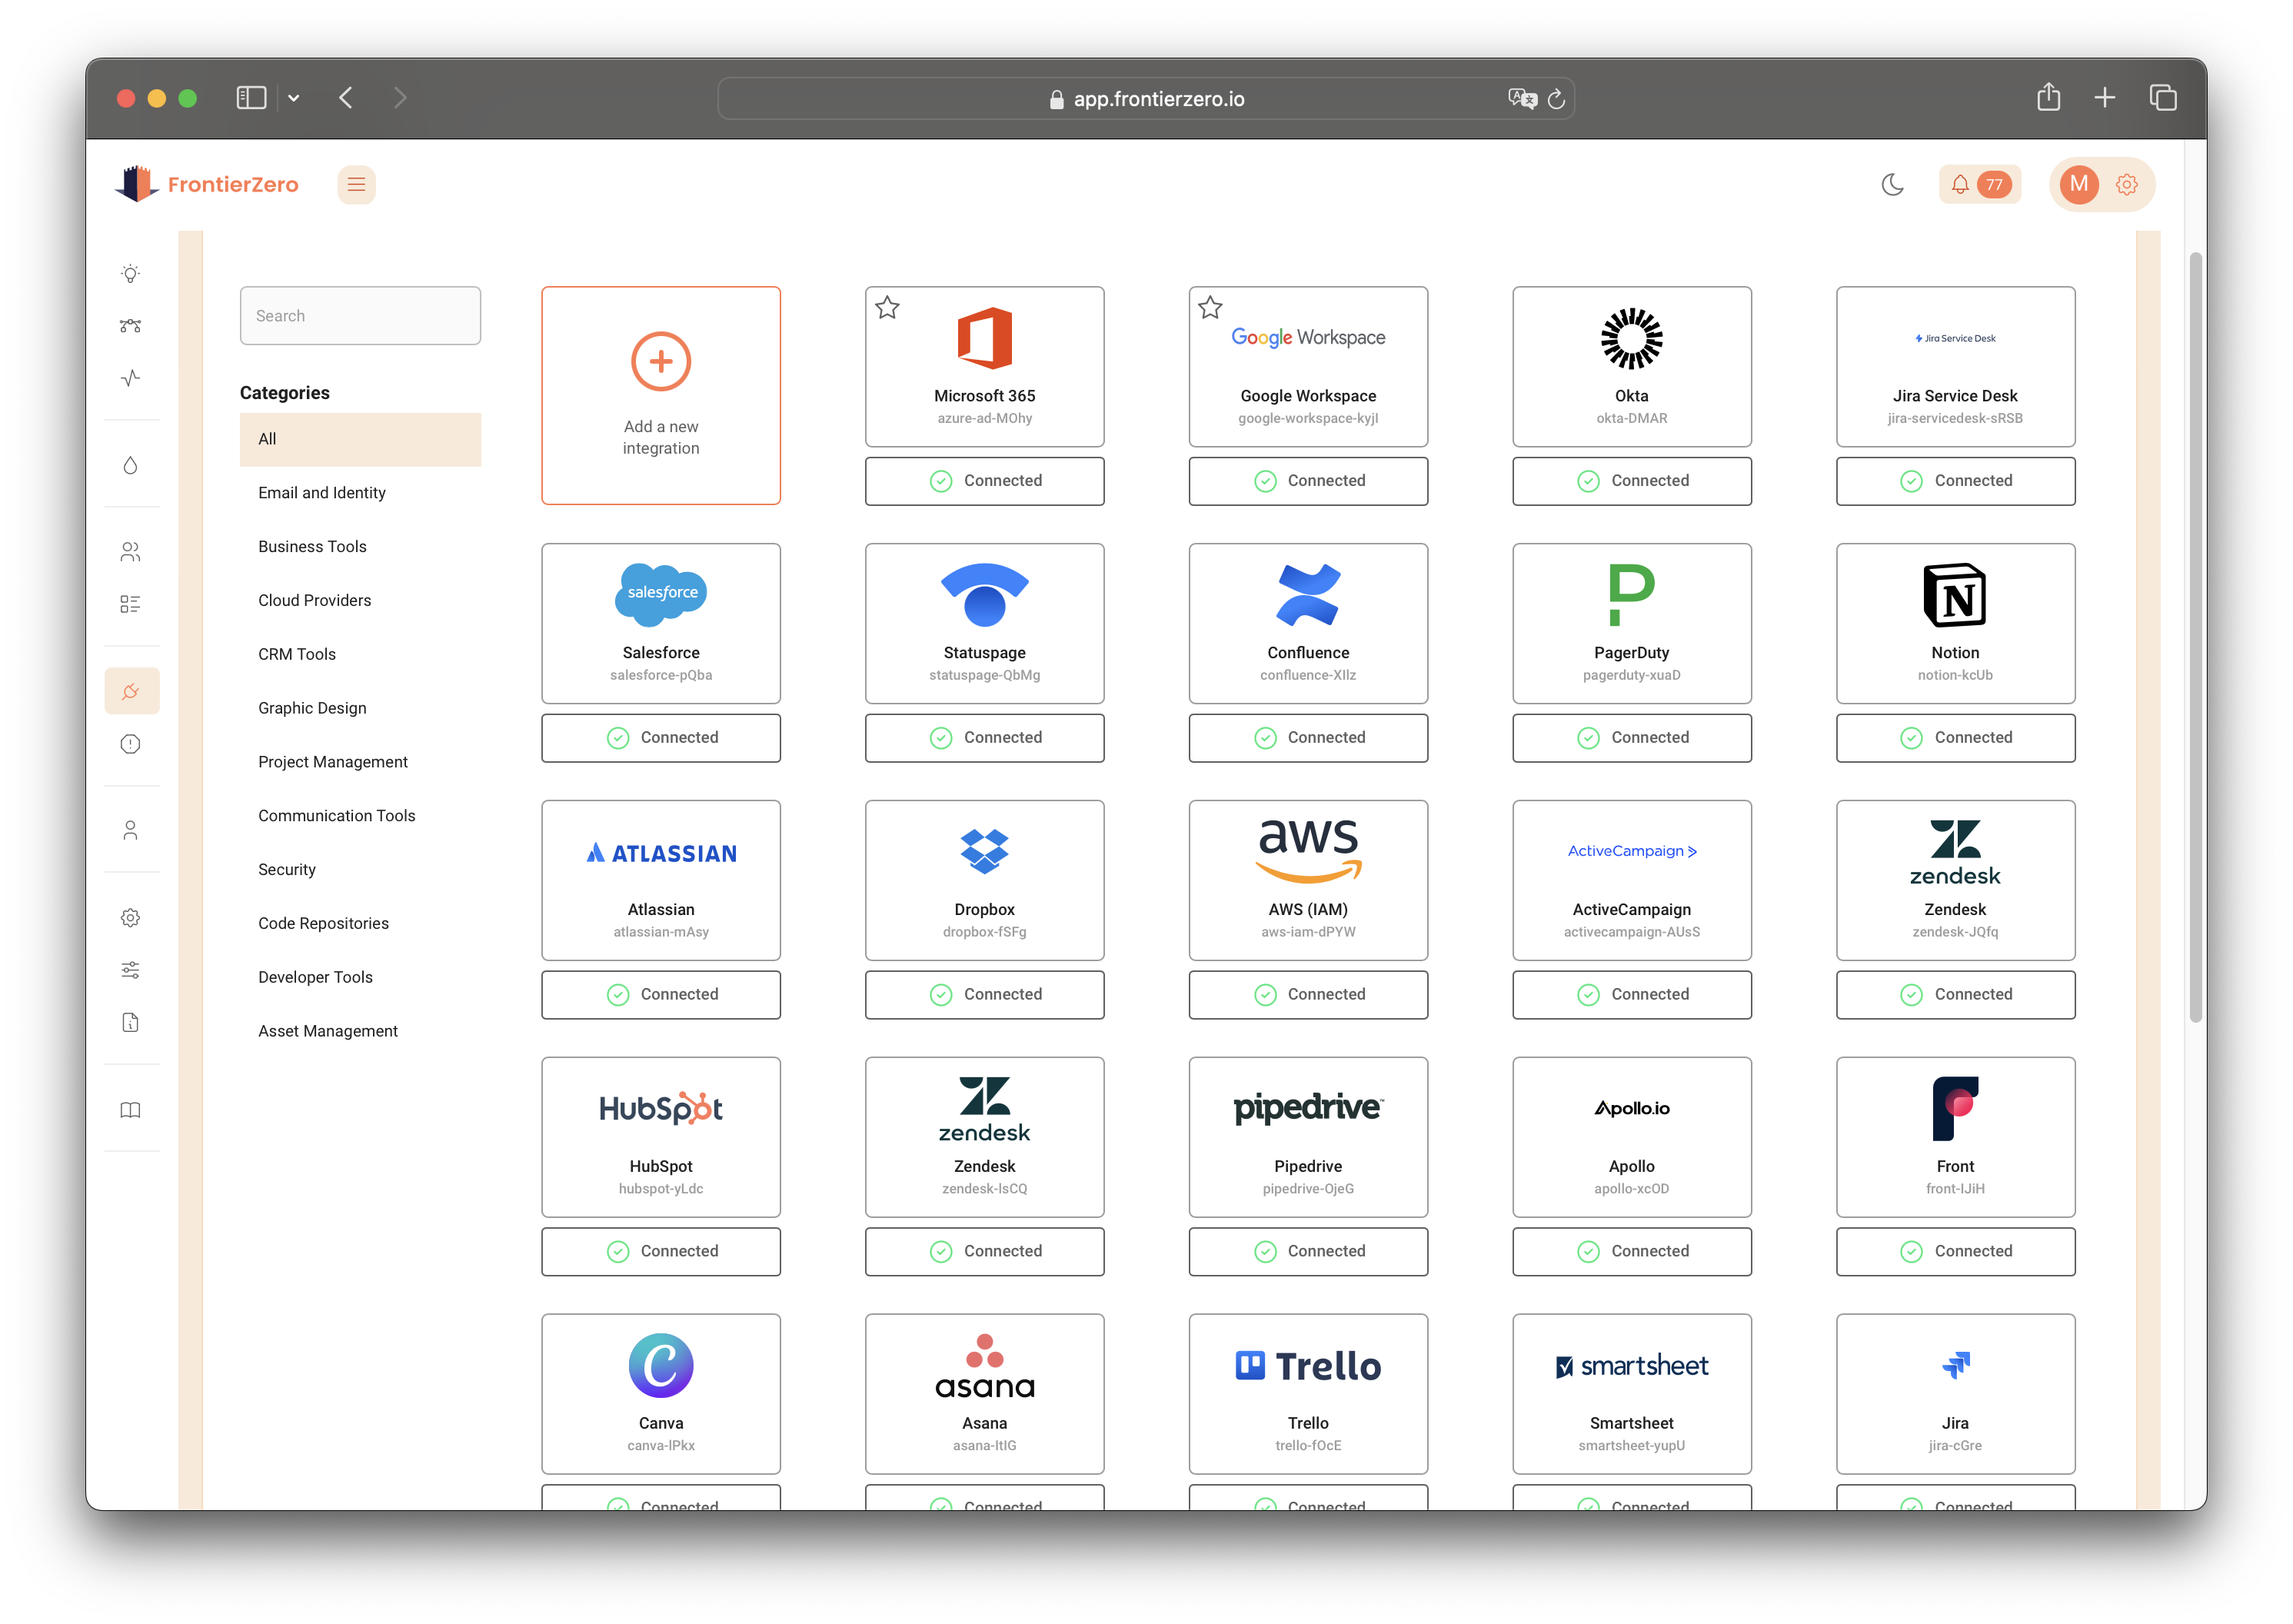Image resolution: width=2293 pixels, height=1624 pixels.
Task: Open the Dropbox integration card
Action: (985, 881)
